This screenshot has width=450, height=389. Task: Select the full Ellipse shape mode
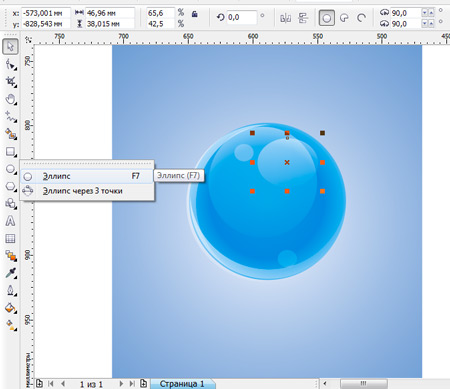pyautogui.click(x=327, y=18)
